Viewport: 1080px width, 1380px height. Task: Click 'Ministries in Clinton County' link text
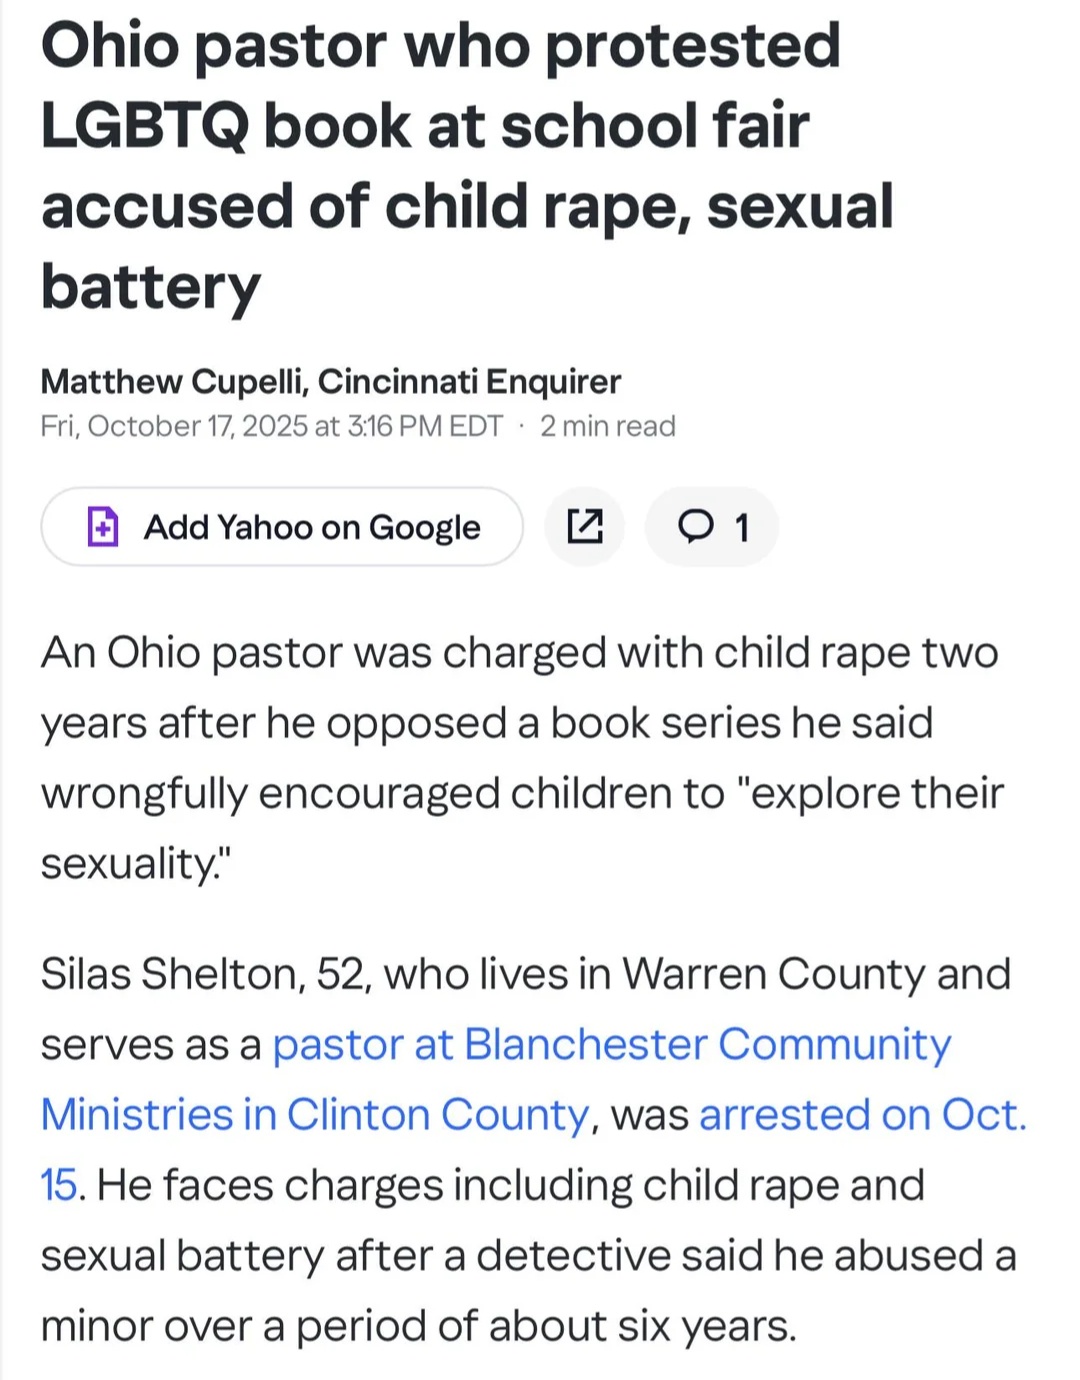(x=315, y=1115)
